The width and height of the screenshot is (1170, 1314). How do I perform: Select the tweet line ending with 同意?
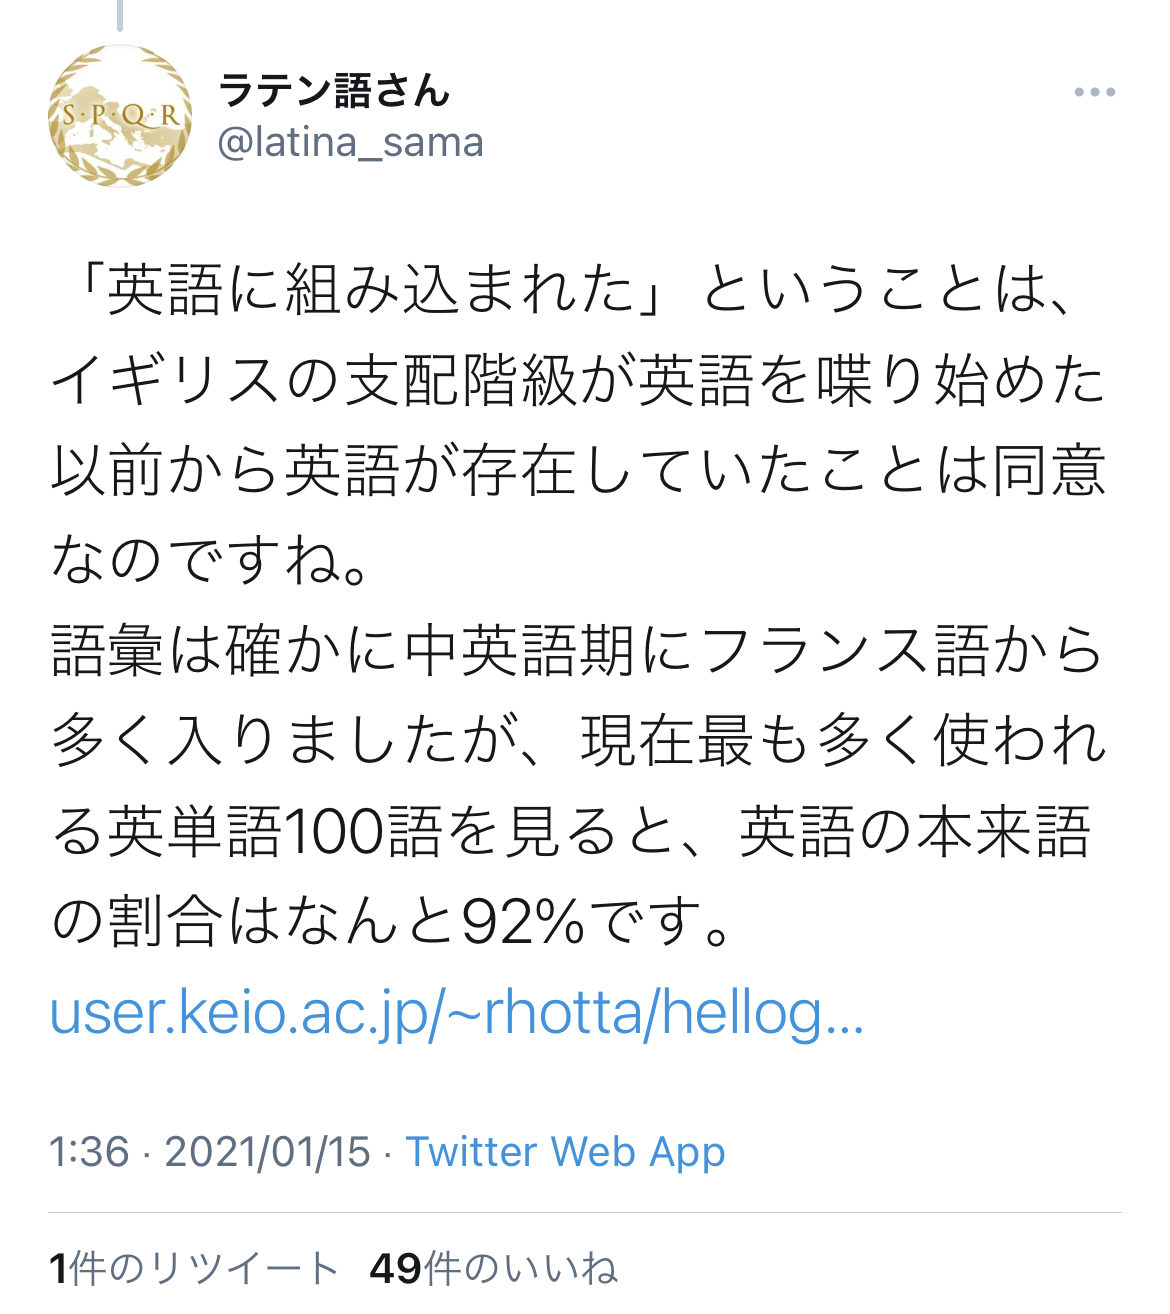pyautogui.click(x=579, y=470)
